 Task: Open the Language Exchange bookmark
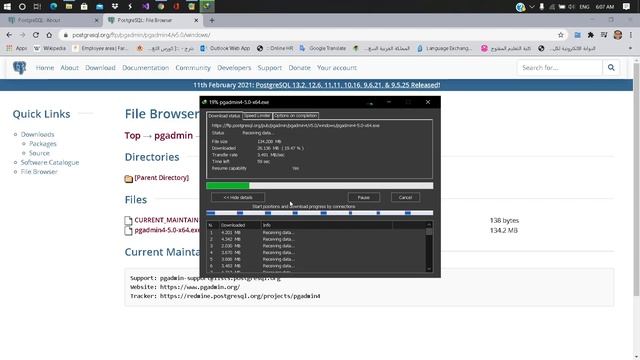pyautogui.click(x=444, y=48)
